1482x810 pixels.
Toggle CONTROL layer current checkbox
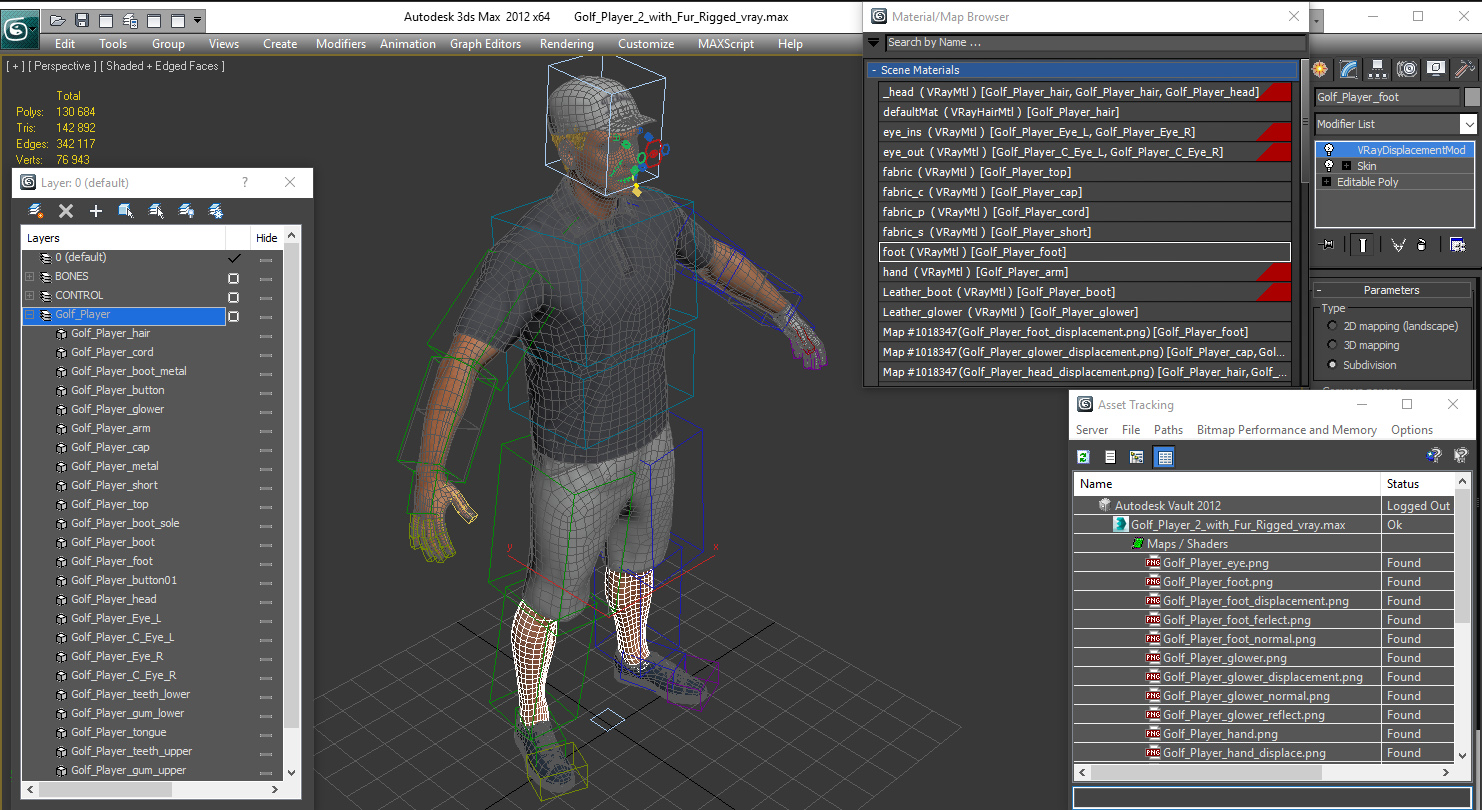click(233, 296)
